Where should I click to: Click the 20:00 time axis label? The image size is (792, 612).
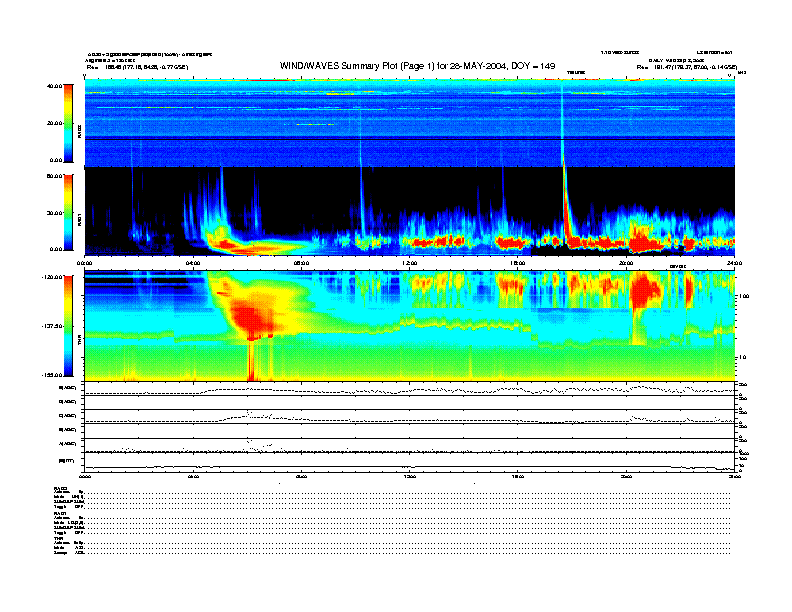626,262
